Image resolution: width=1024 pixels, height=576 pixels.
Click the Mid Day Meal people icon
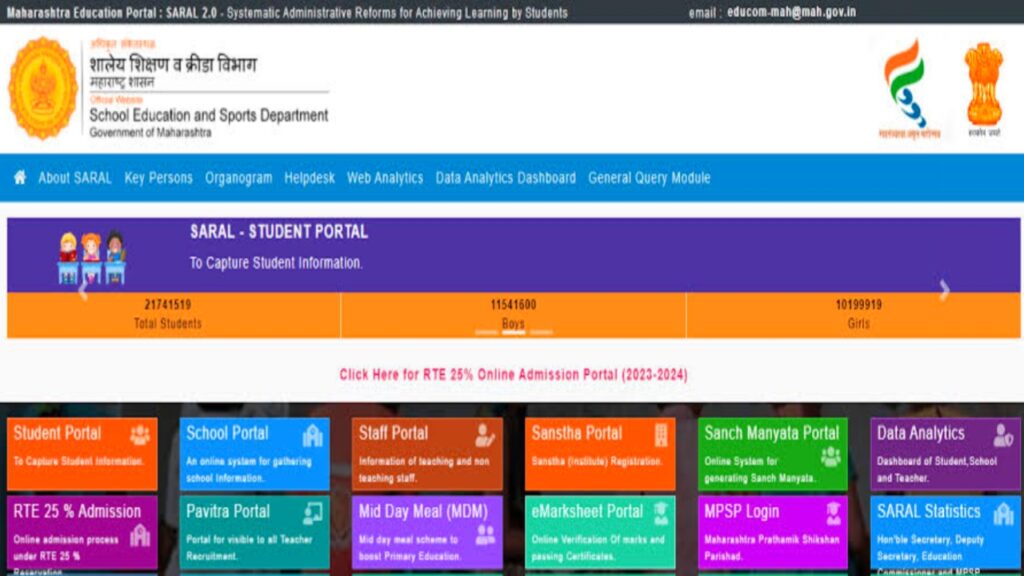tap(485, 534)
